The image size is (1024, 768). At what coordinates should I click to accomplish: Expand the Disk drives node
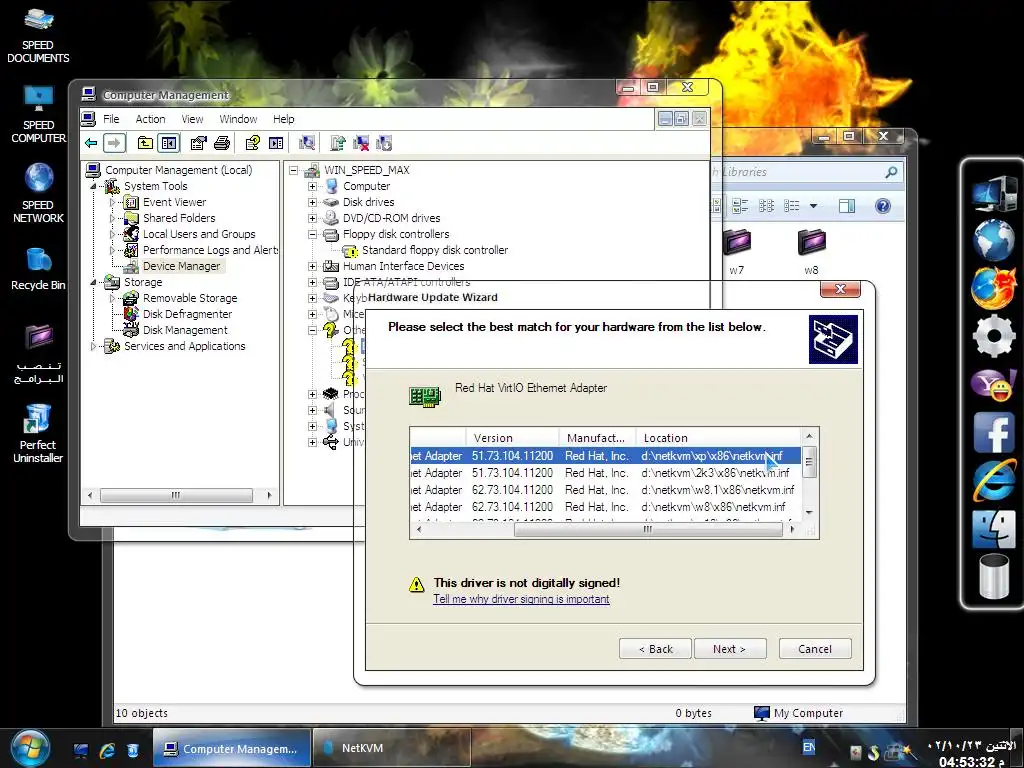tap(312, 202)
